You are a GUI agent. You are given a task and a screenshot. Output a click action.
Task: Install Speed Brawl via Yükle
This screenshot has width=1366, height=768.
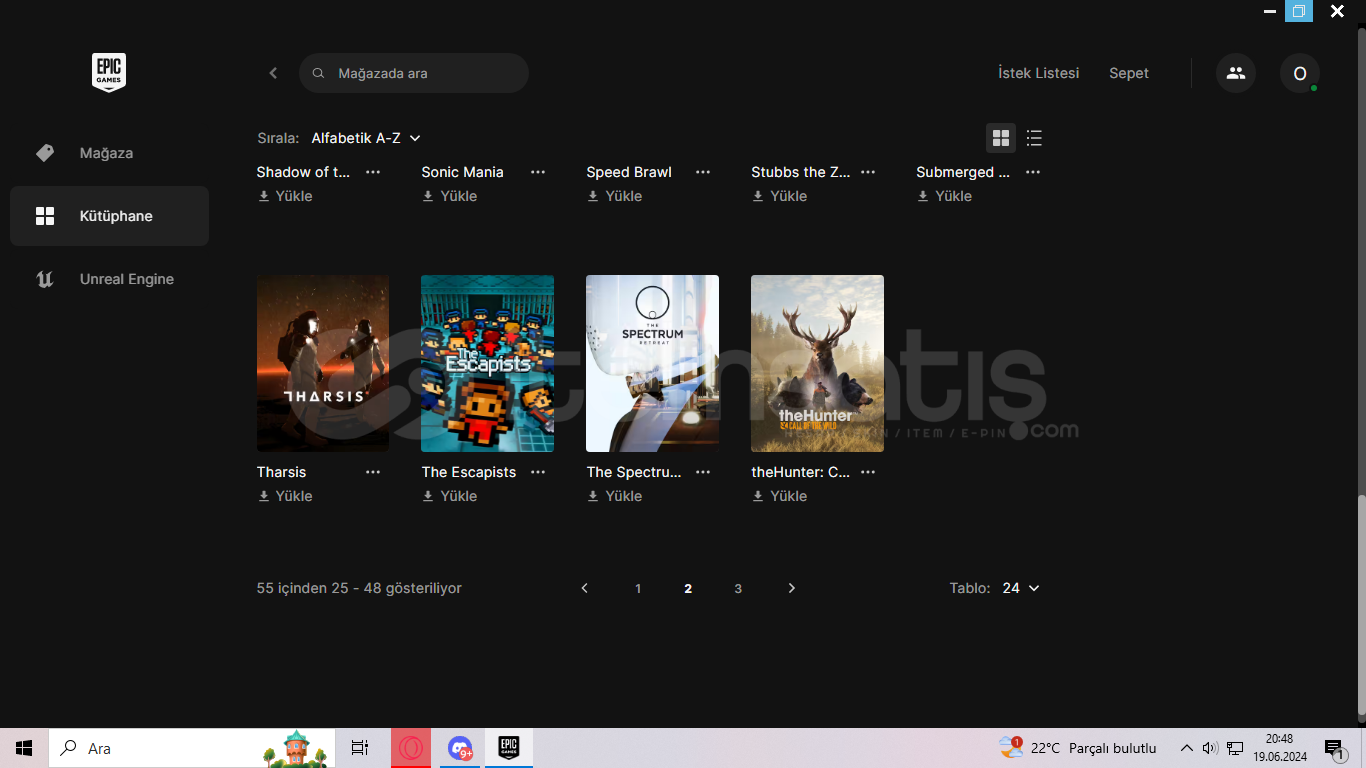(x=615, y=196)
